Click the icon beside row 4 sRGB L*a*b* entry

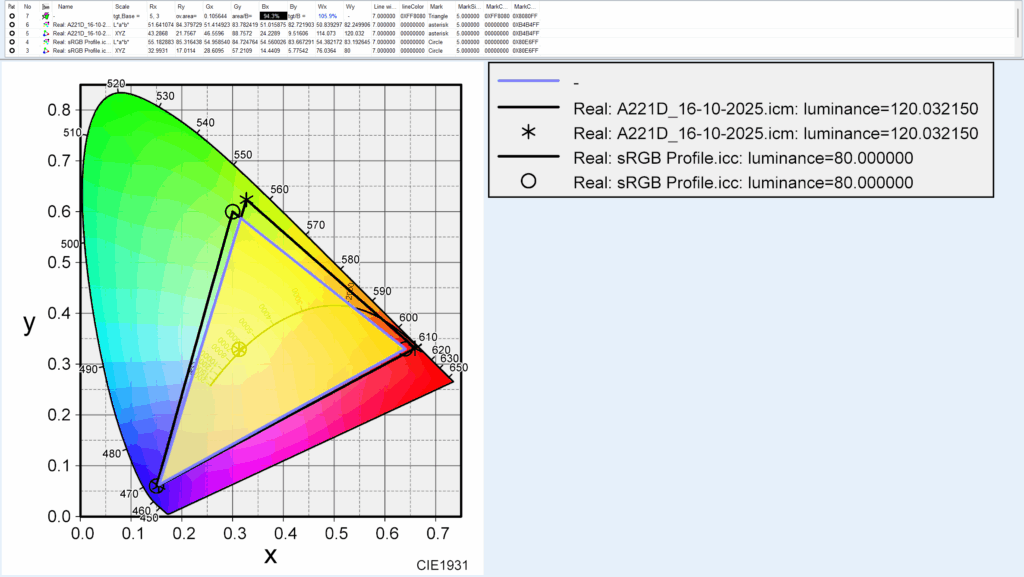pyautogui.click(x=45, y=42)
